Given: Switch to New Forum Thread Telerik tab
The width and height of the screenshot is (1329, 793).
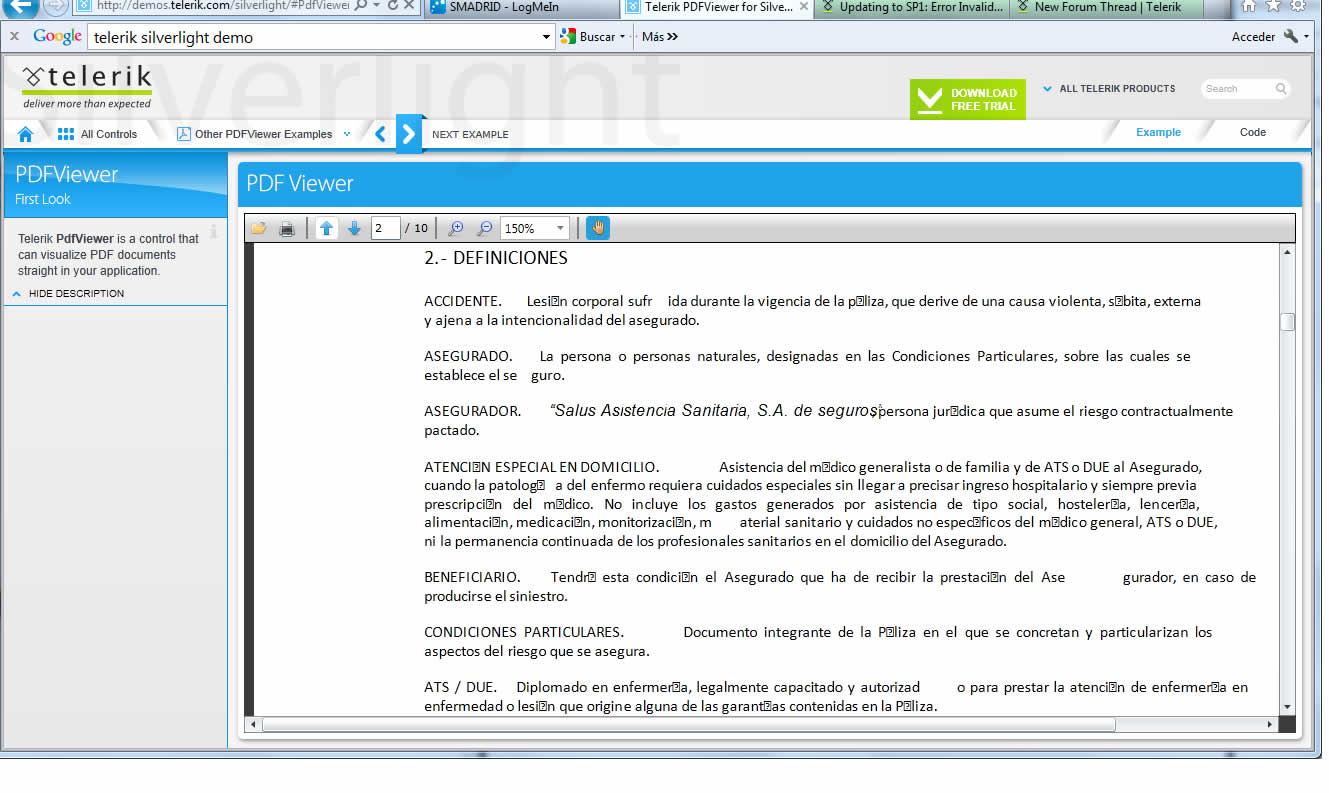Looking at the screenshot, I should click(1107, 7).
